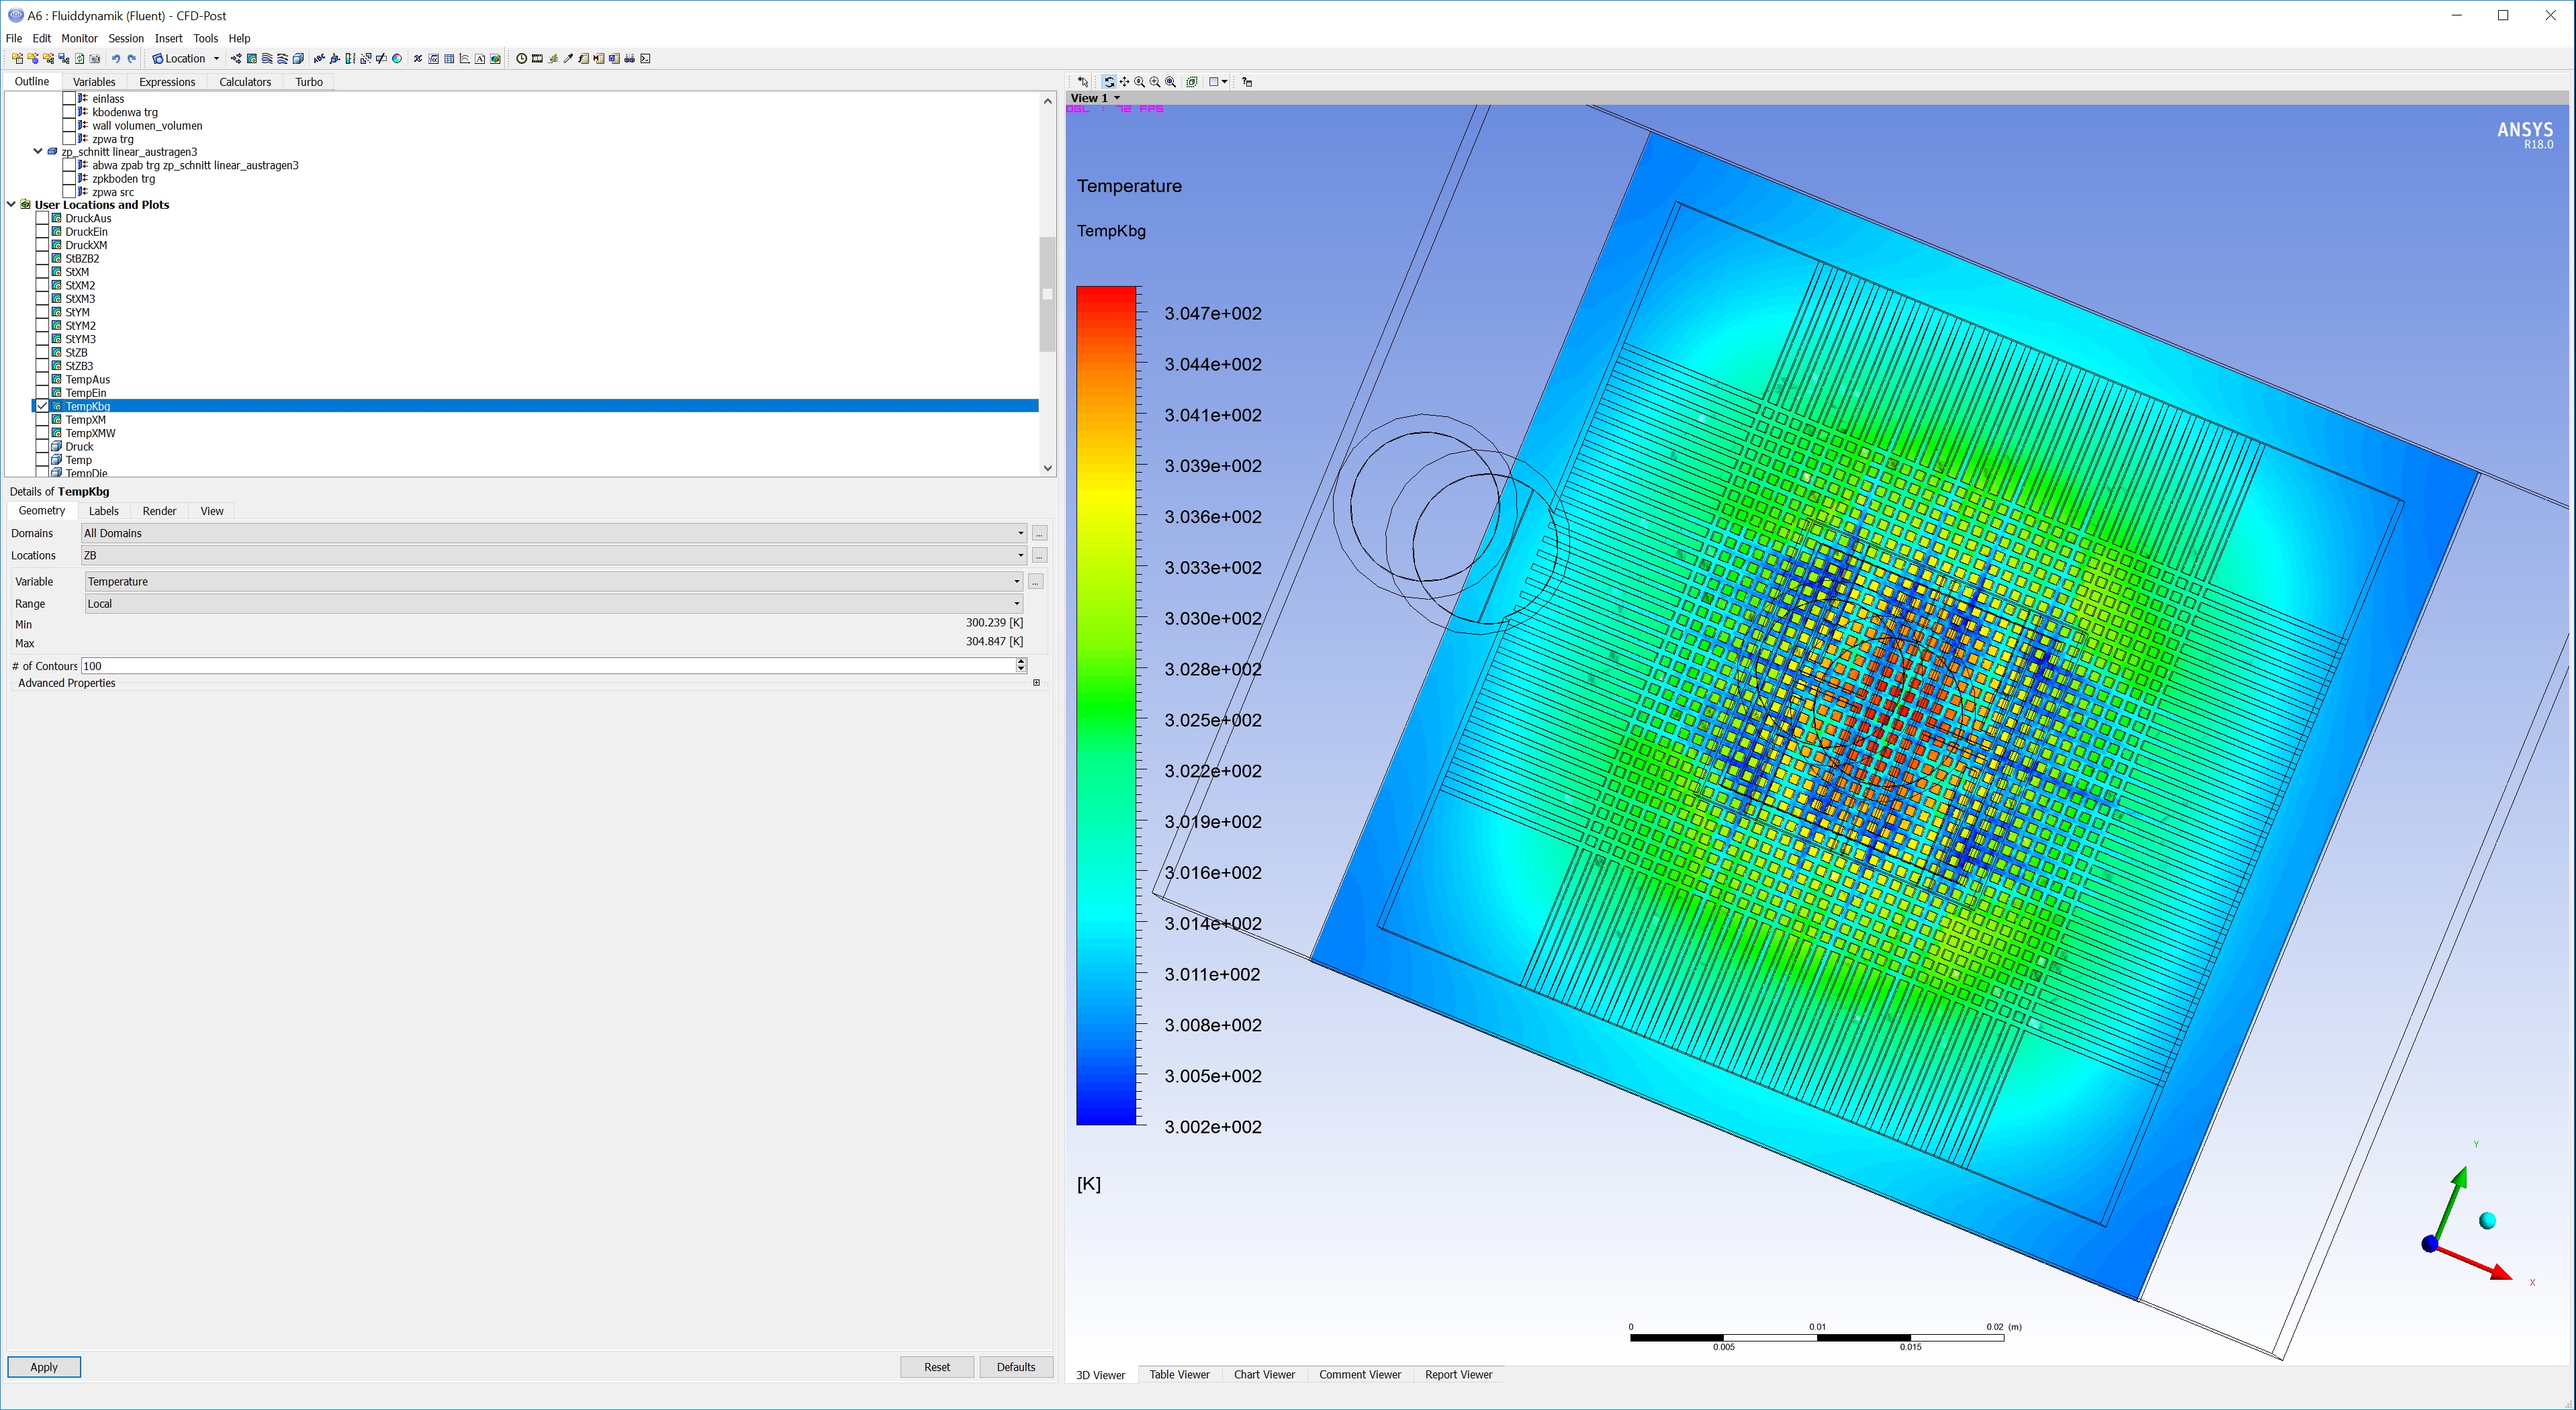Enable the TempAus checkbox
2576x1410 pixels.
pyautogui.click(x=42, y=380)
